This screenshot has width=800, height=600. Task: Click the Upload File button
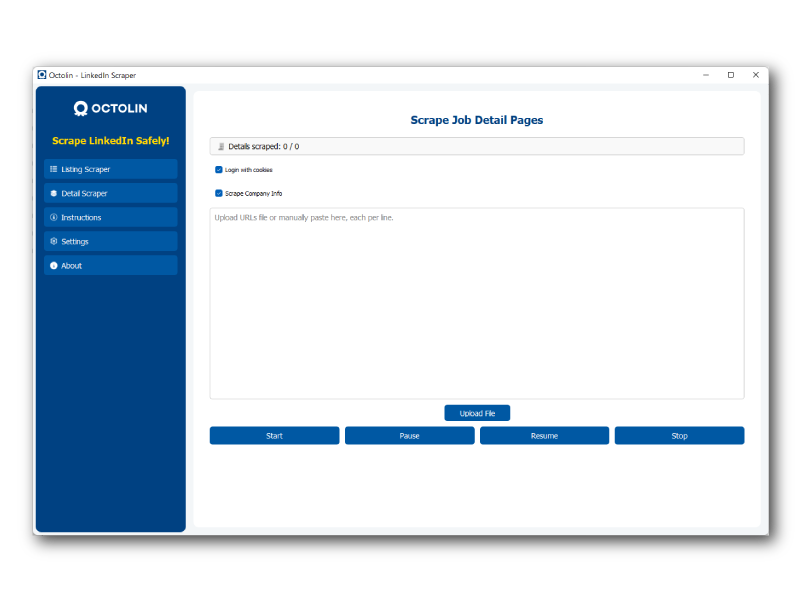tap(477, 413)
